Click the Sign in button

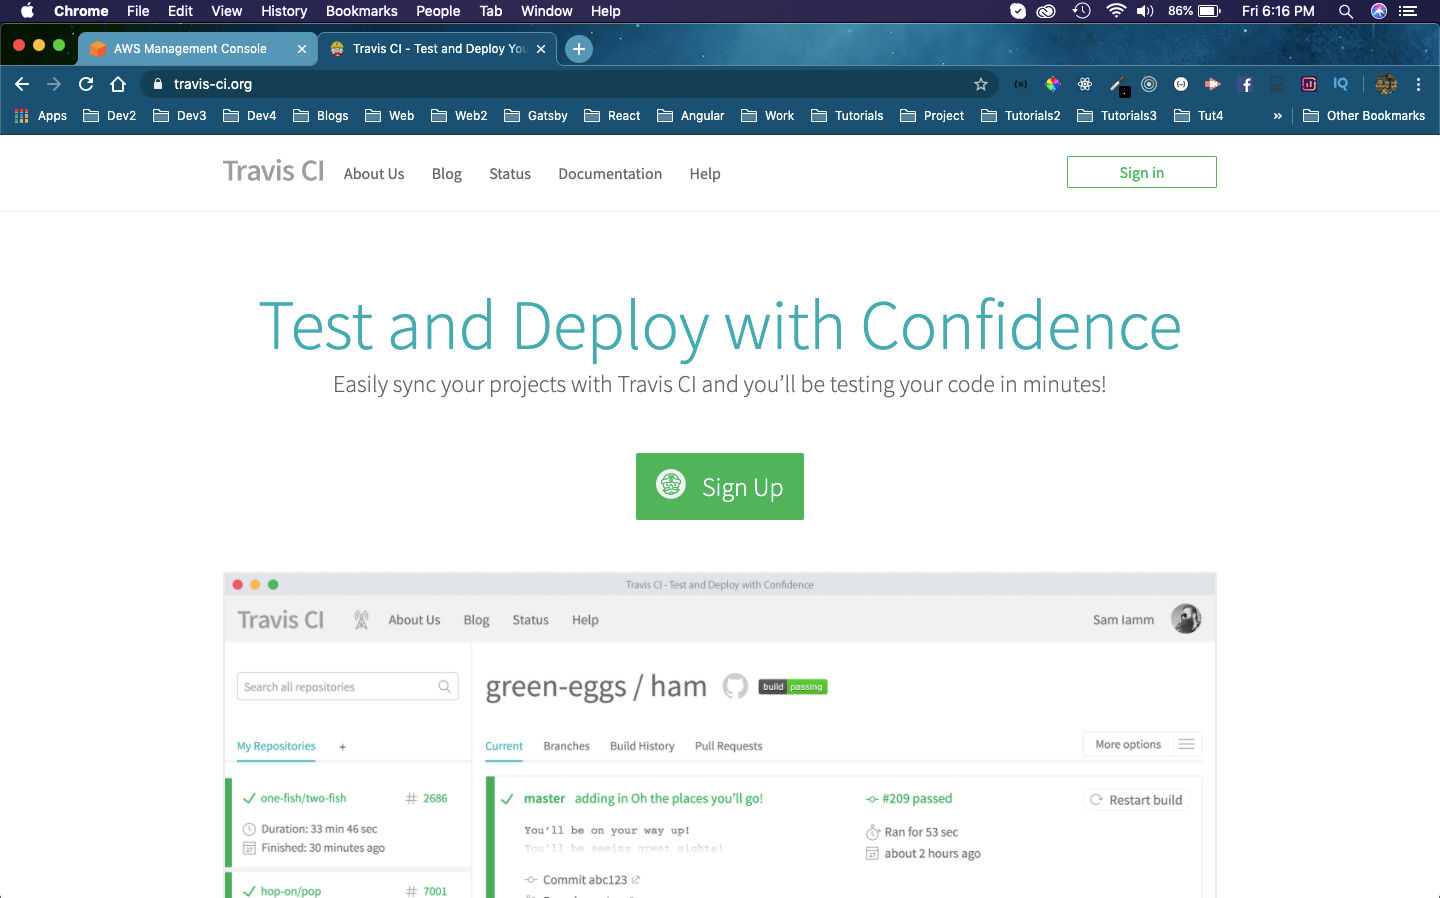[x=1142, y=172]
